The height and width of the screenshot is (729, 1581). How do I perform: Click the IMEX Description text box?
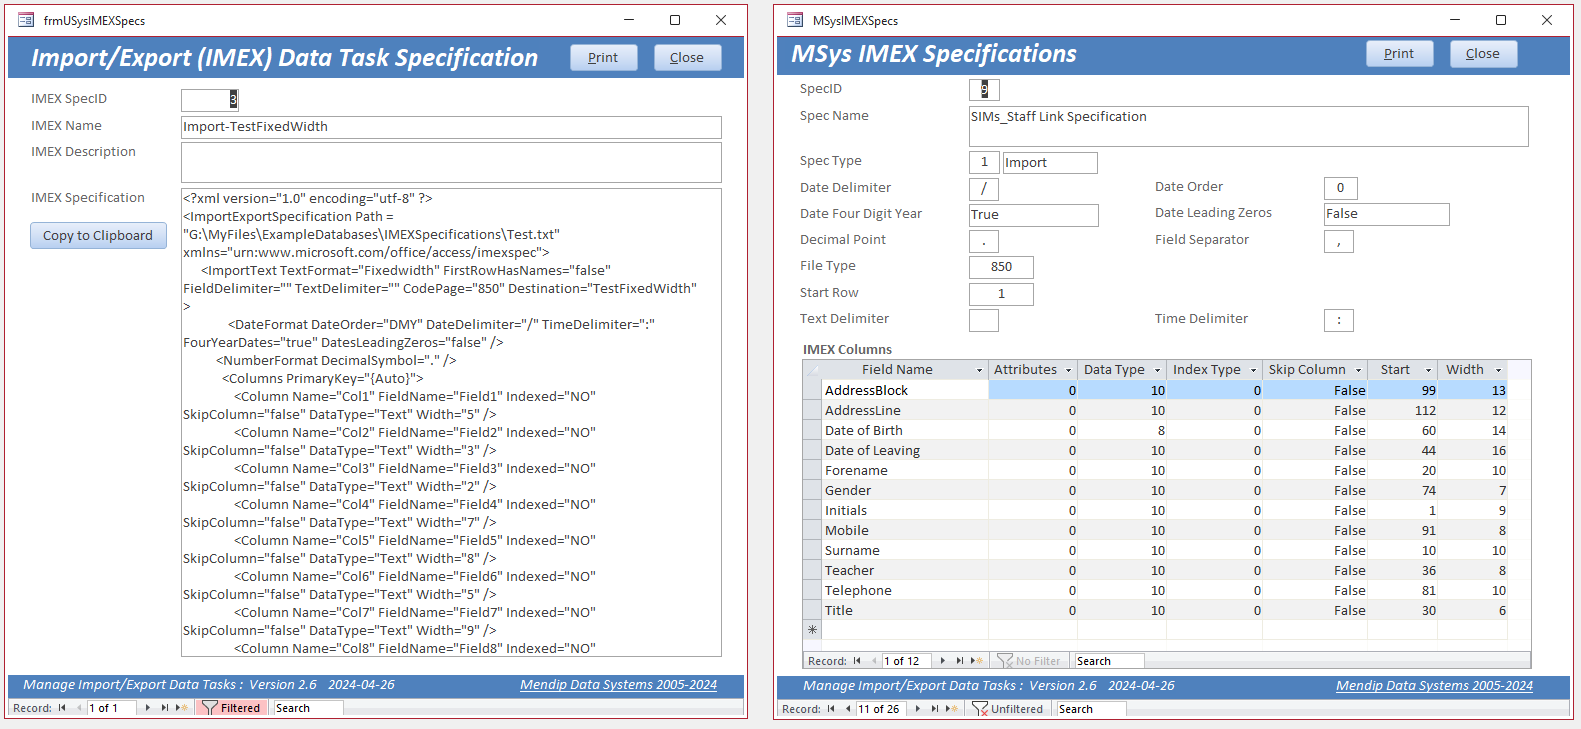click(451, 162)
